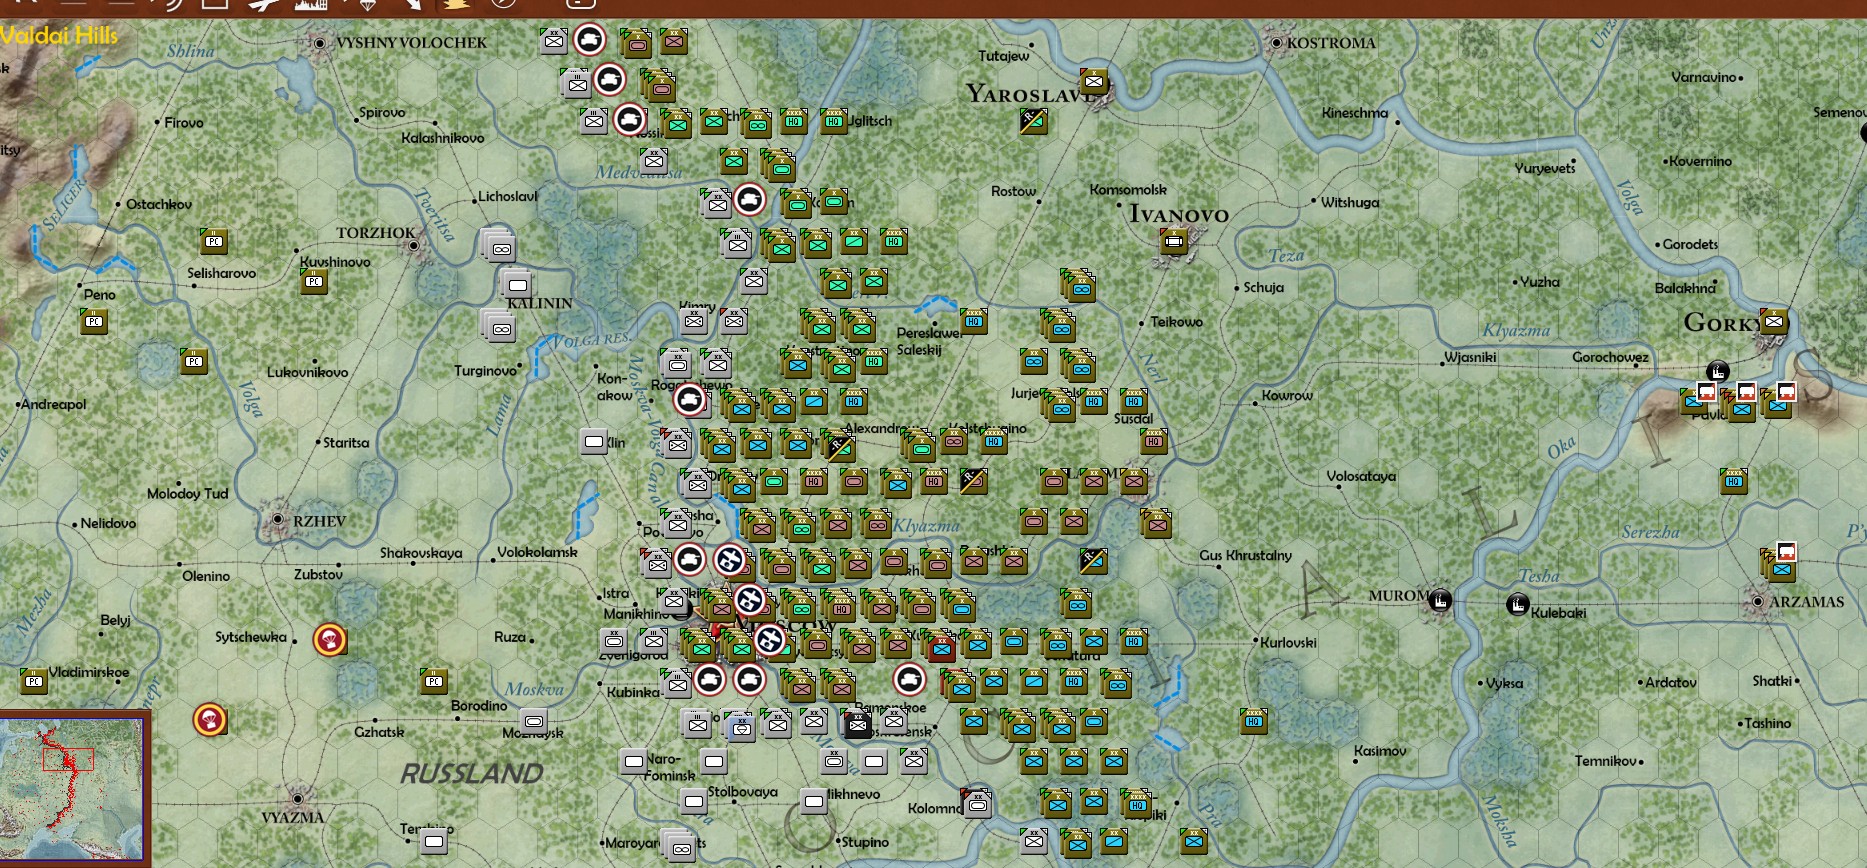Select the PC unit below Kuvshinovo
1867x868 pixels.
coord(314,282)
